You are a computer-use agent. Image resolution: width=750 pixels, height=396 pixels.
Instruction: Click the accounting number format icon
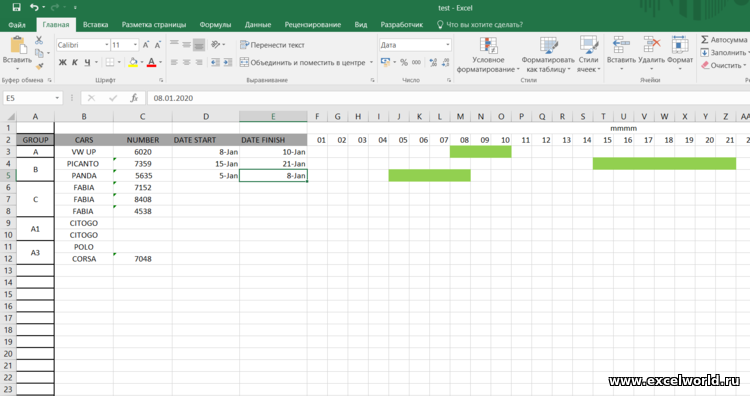(385, 62)
